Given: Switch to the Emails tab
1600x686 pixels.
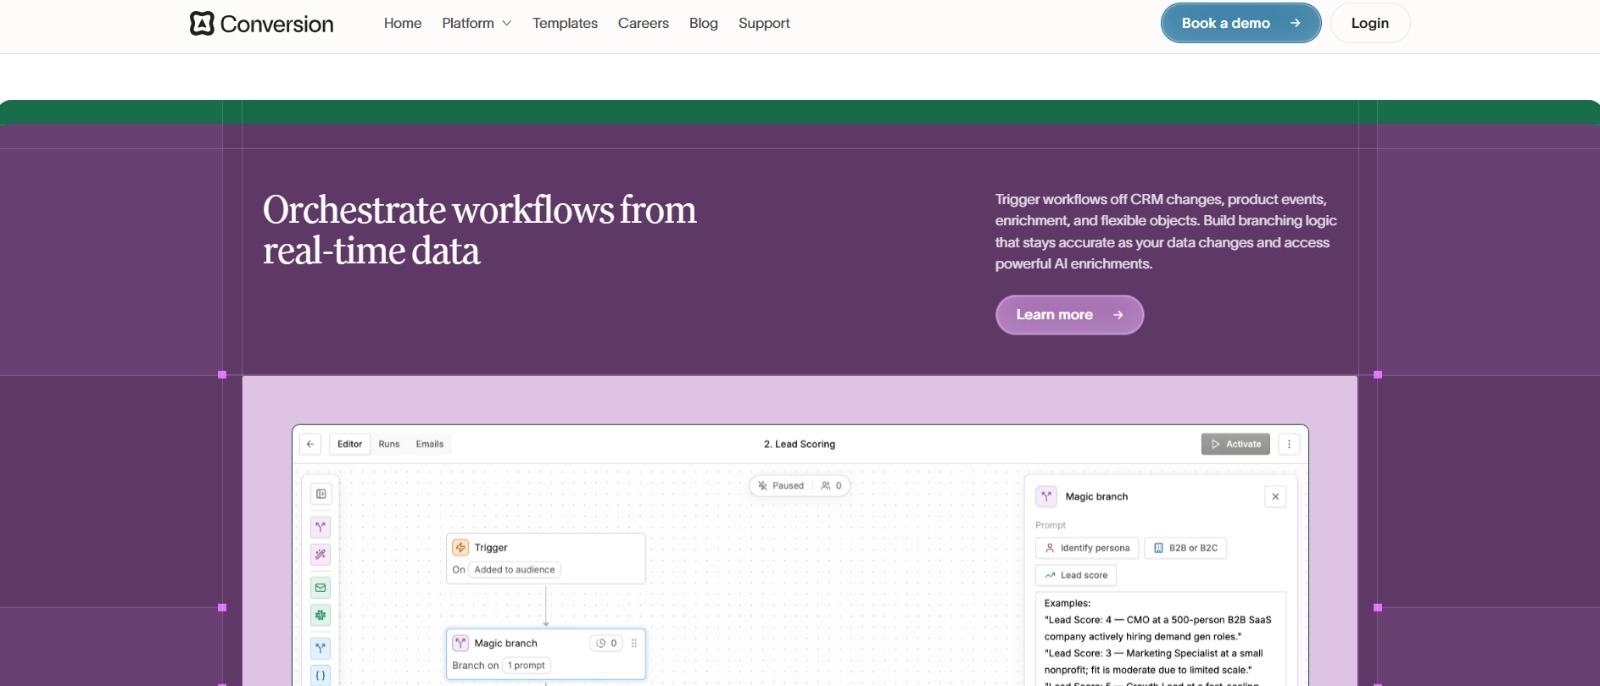Looking at the screenshot, I should [430, 444].
